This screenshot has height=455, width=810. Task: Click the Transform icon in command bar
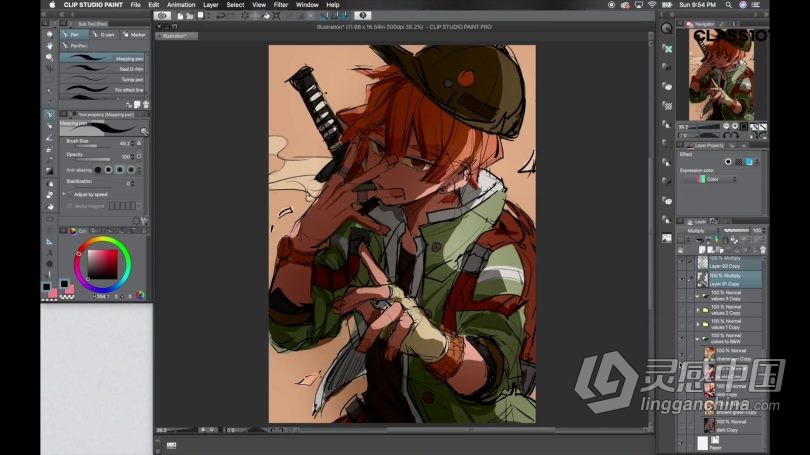277,16
